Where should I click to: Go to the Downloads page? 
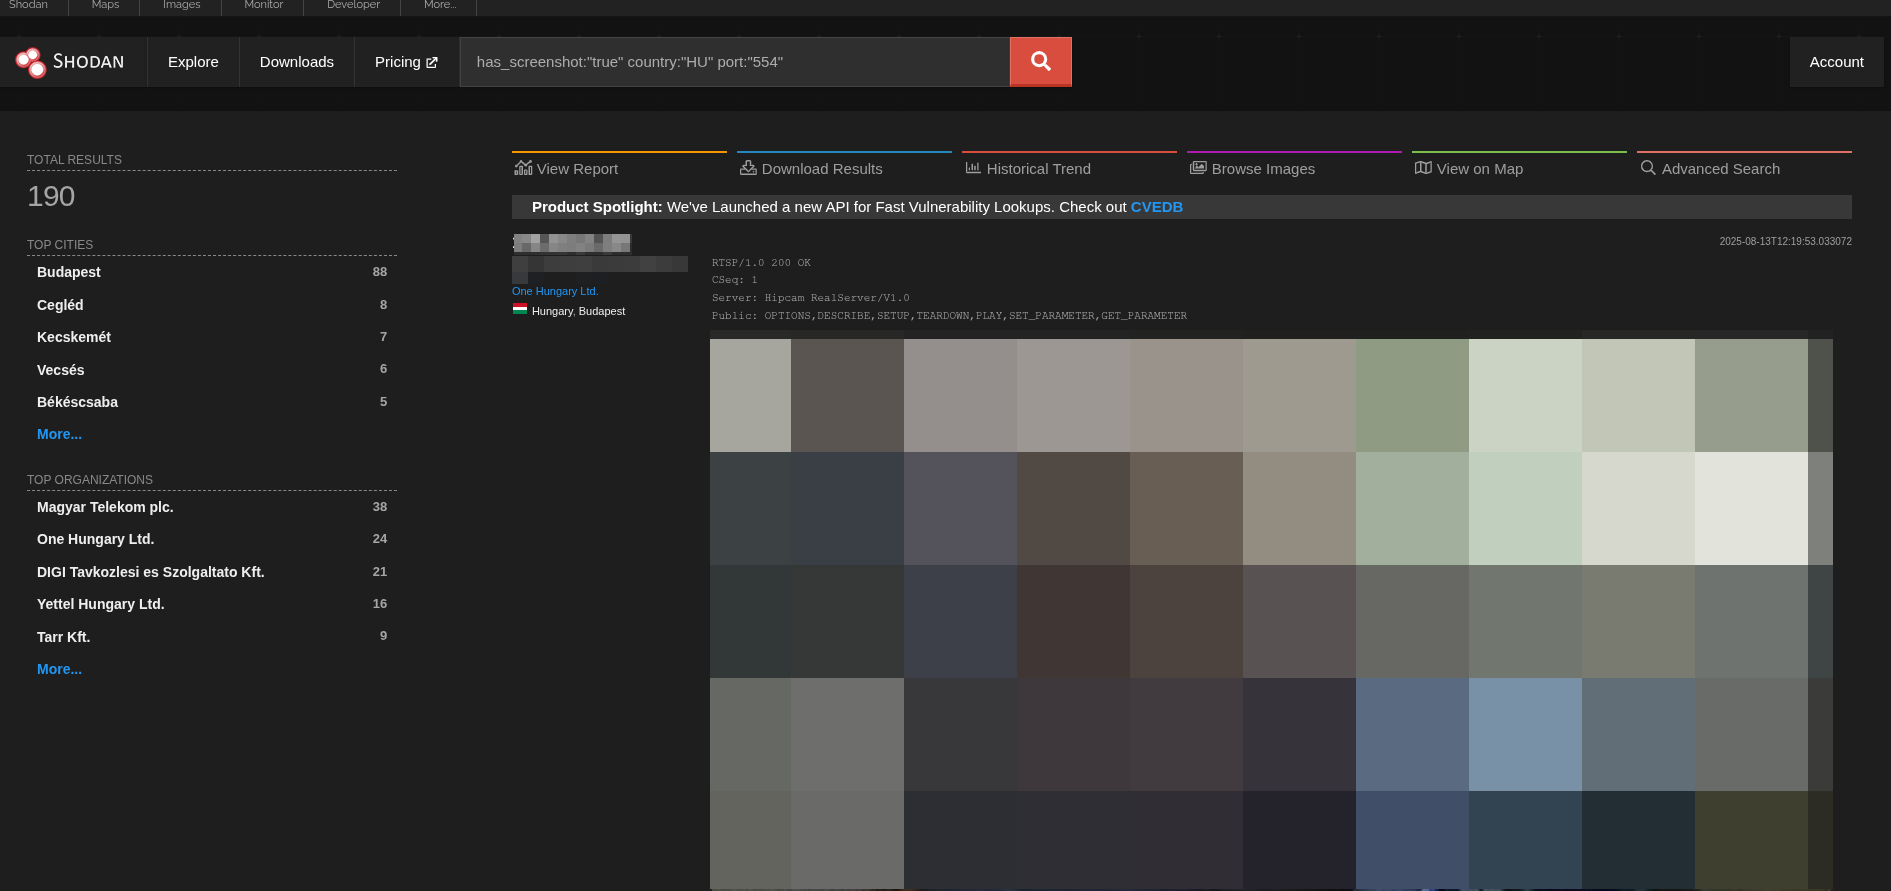click(296, 62)
